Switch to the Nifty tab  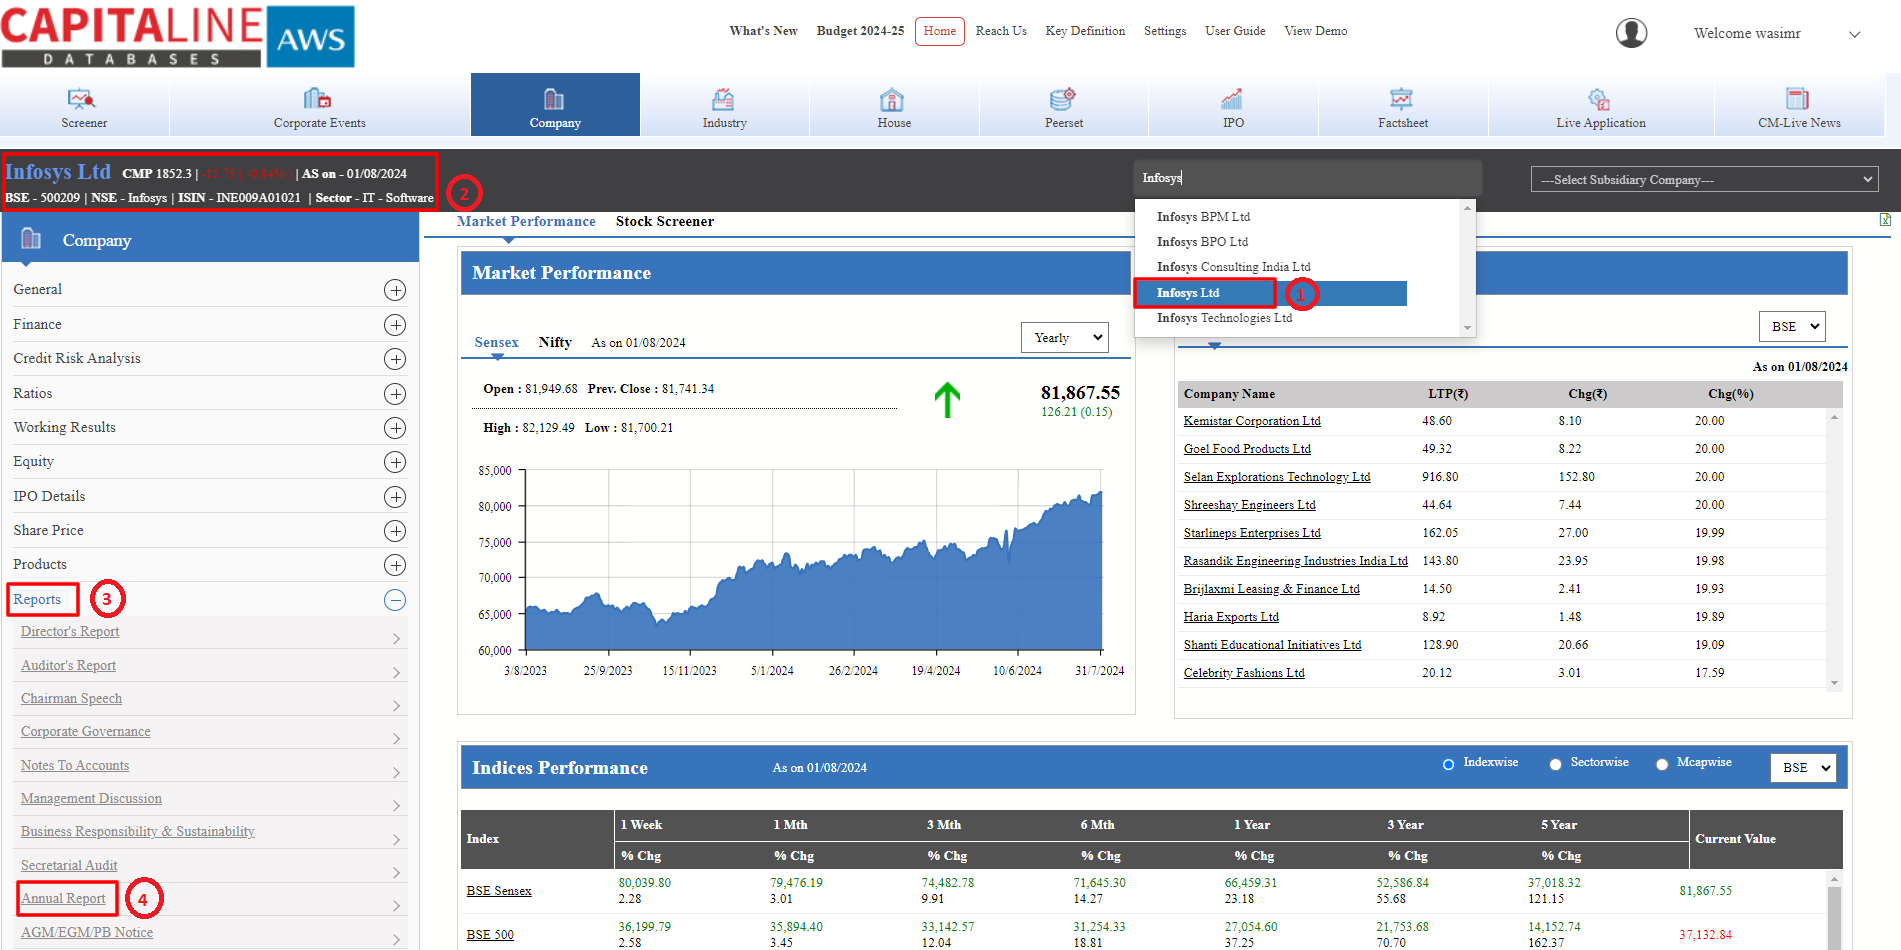(x=555, y=342)
